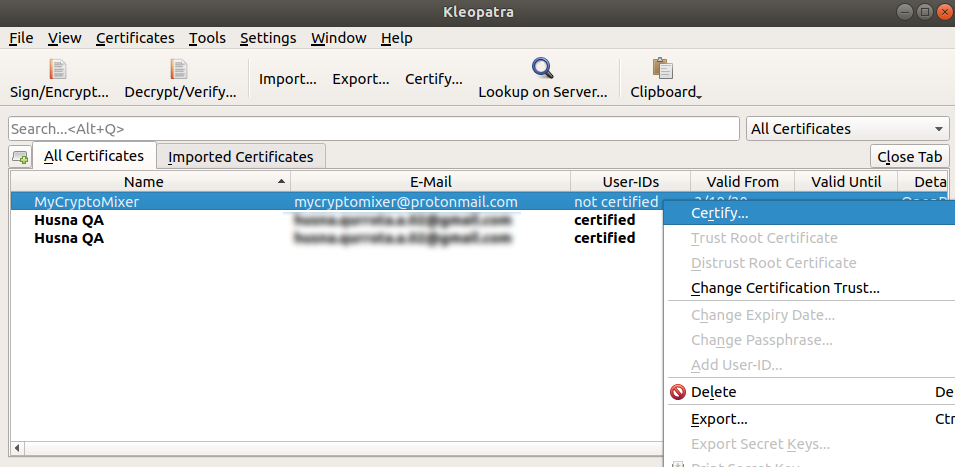
Task: Open the All Certificates filter combo box
Action: [x=847, y=129]
